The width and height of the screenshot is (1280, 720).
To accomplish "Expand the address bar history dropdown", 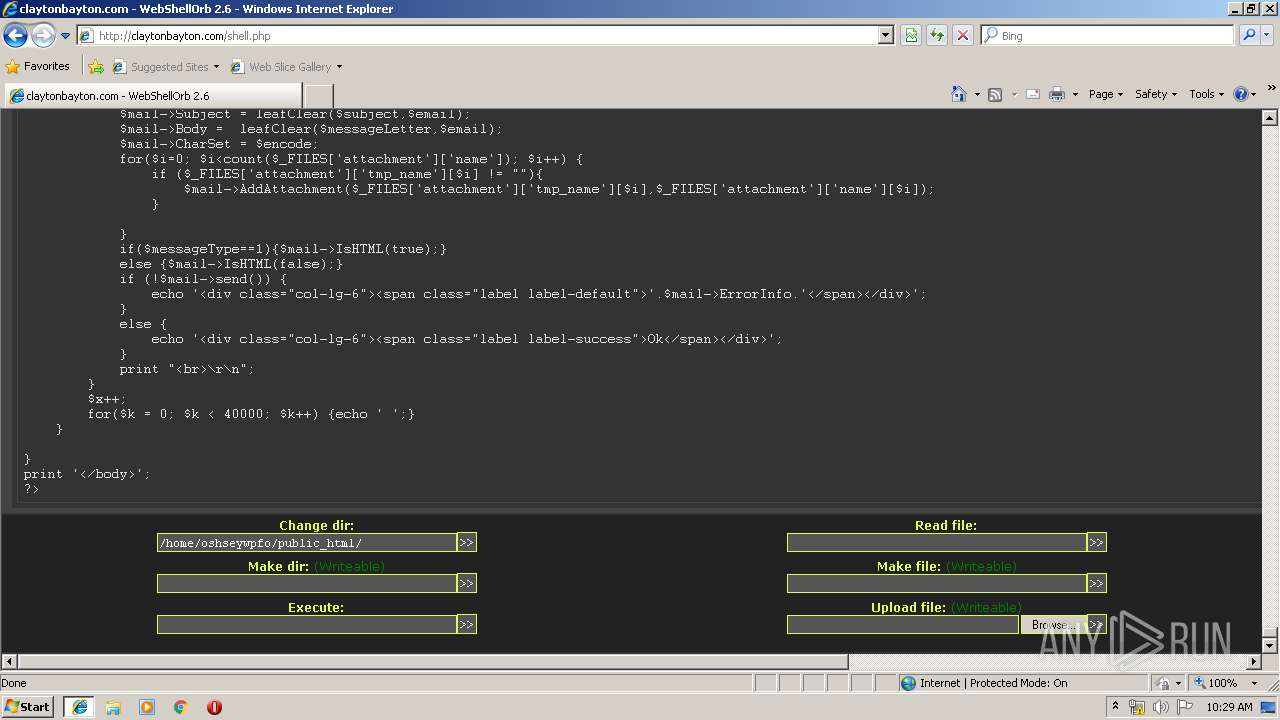I will pos(886,35).
